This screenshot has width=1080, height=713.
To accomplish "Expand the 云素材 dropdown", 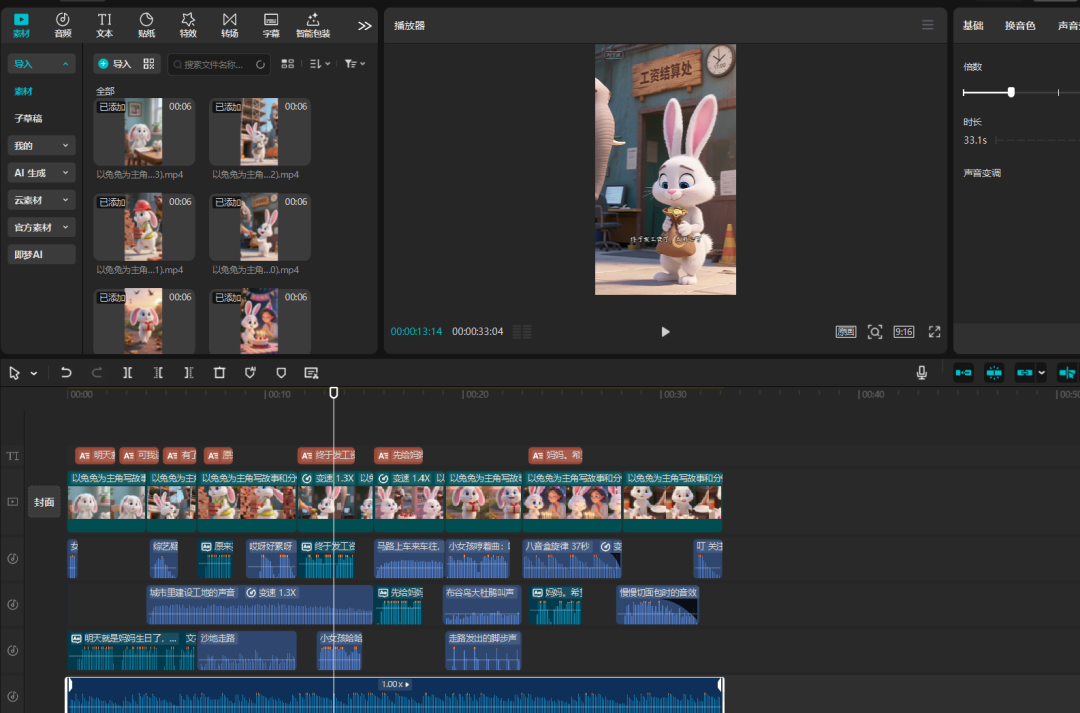I will point(40,199).
